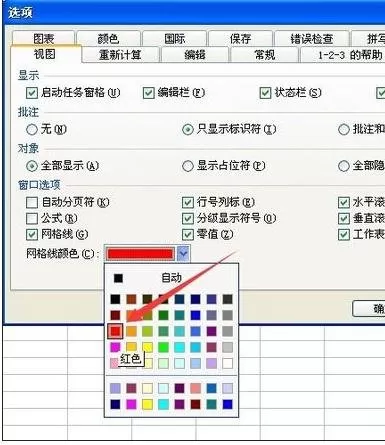Viewport: 385px width, 445px height.
Task: Pick the lime swatch in the red row
Action: tap(147, 331)
